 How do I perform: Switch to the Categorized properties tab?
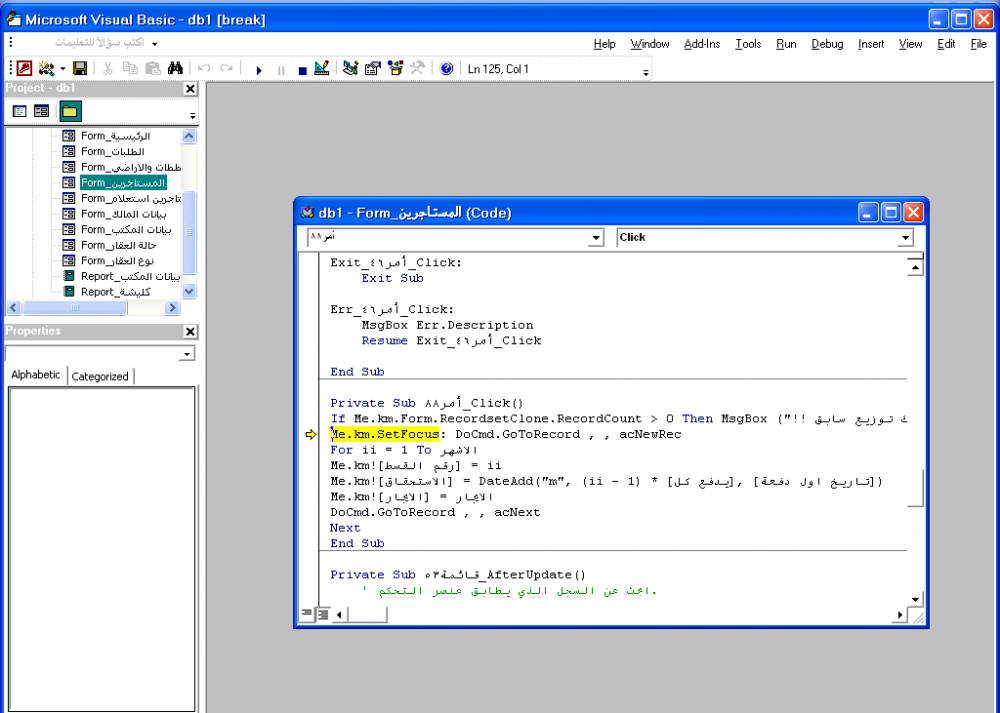(x=100, y=376)
